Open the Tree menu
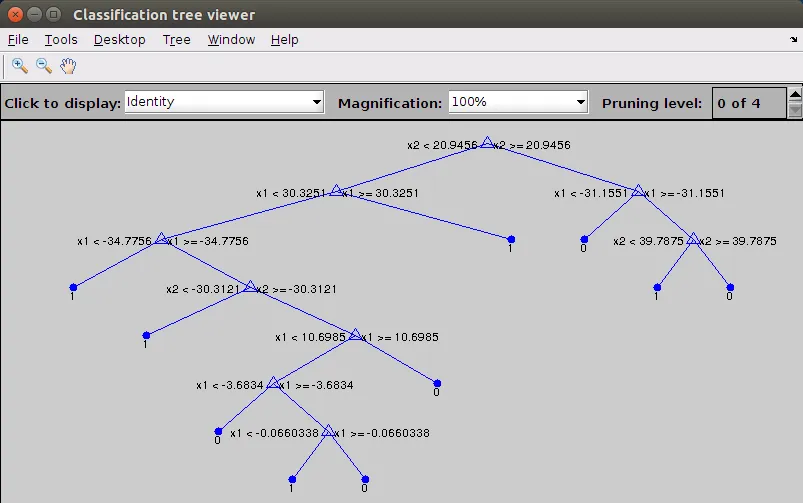The width and height of the screenshot is (803, 503). coord(177,40)
